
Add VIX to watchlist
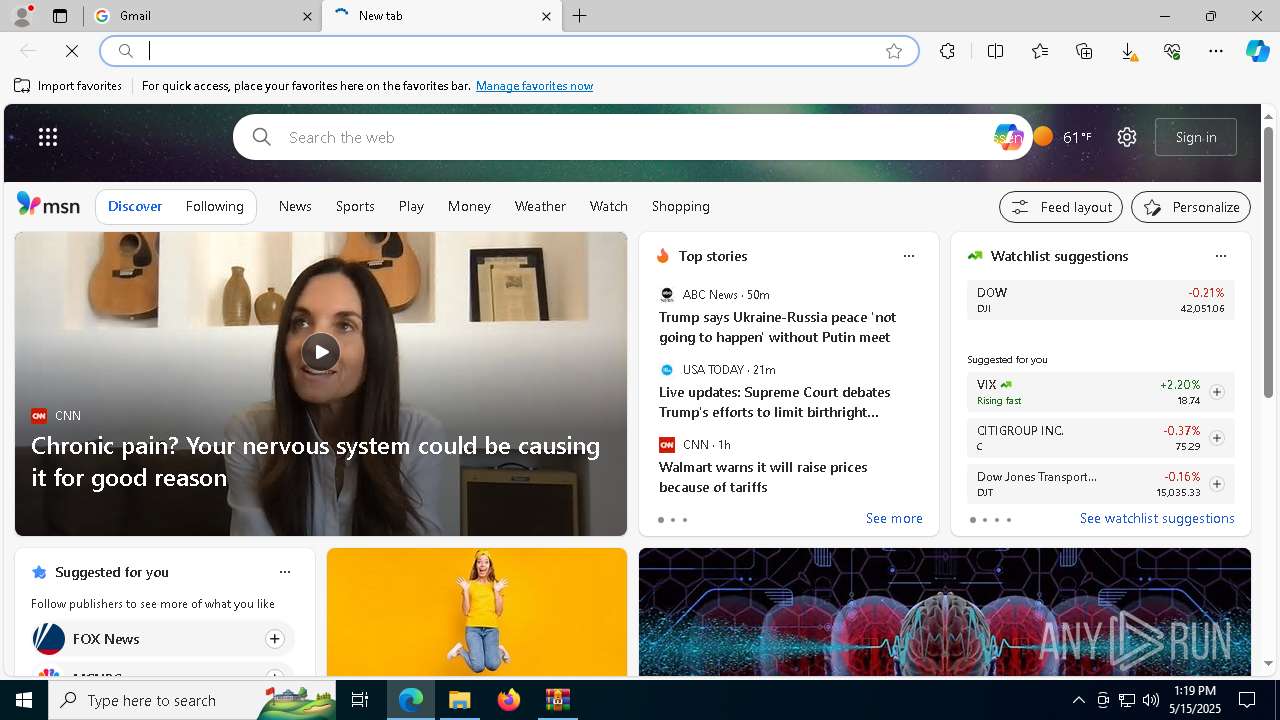(x=1217, y=392)
